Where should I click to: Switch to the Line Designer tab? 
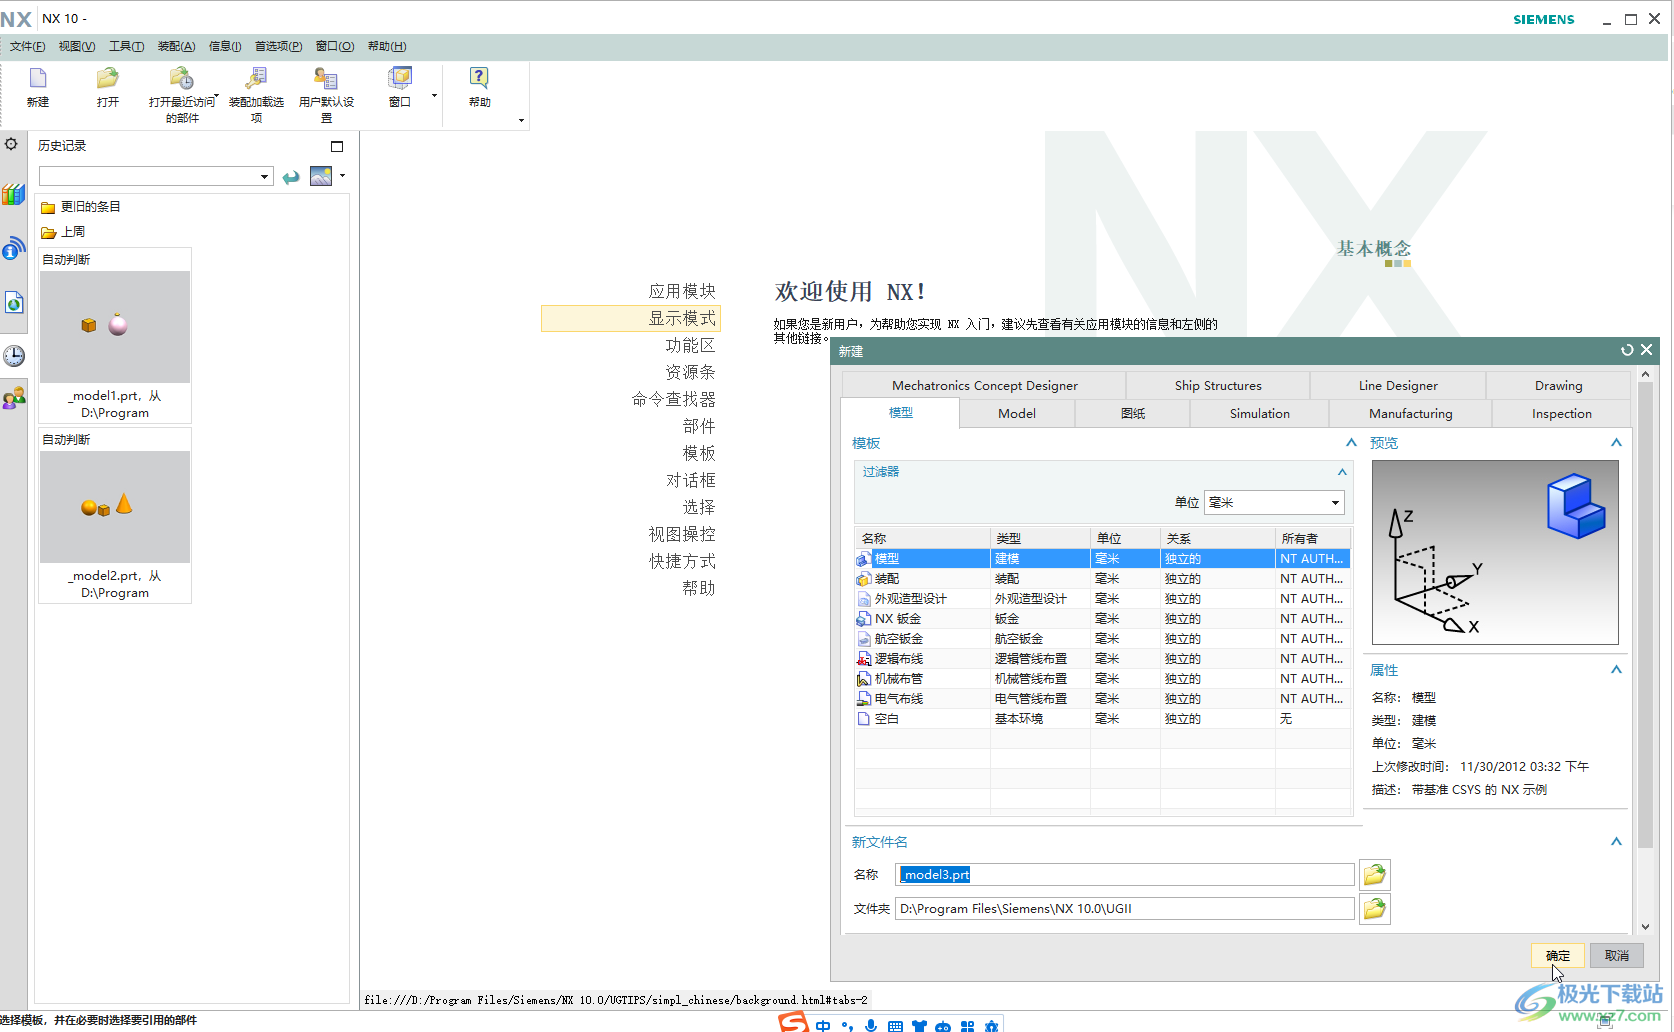pyautogui.click(x=1398, y=385)
